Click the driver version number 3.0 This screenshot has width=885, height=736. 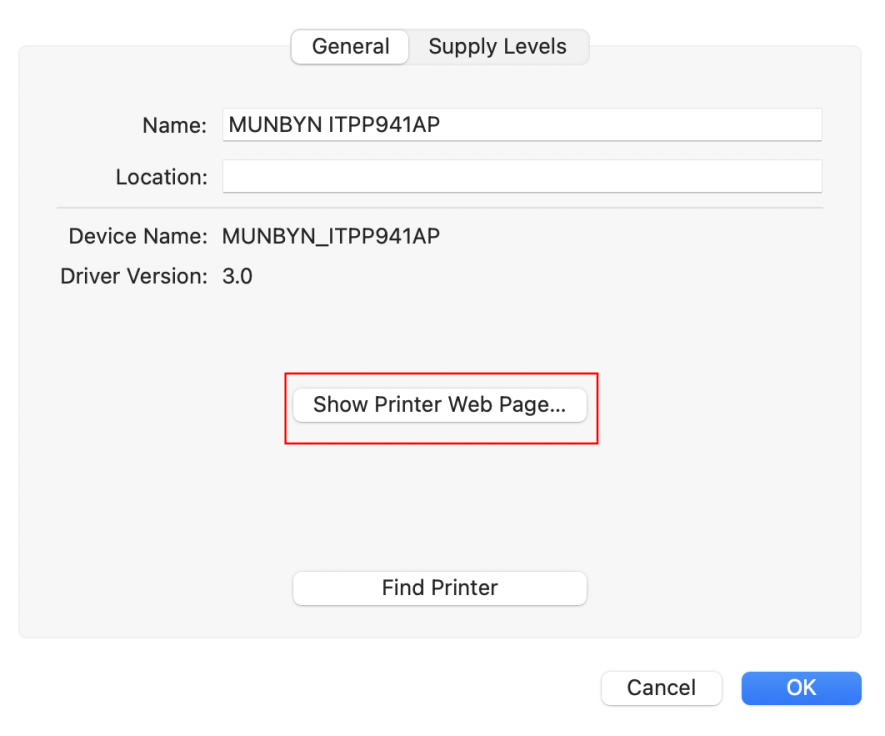click(237, 276)
